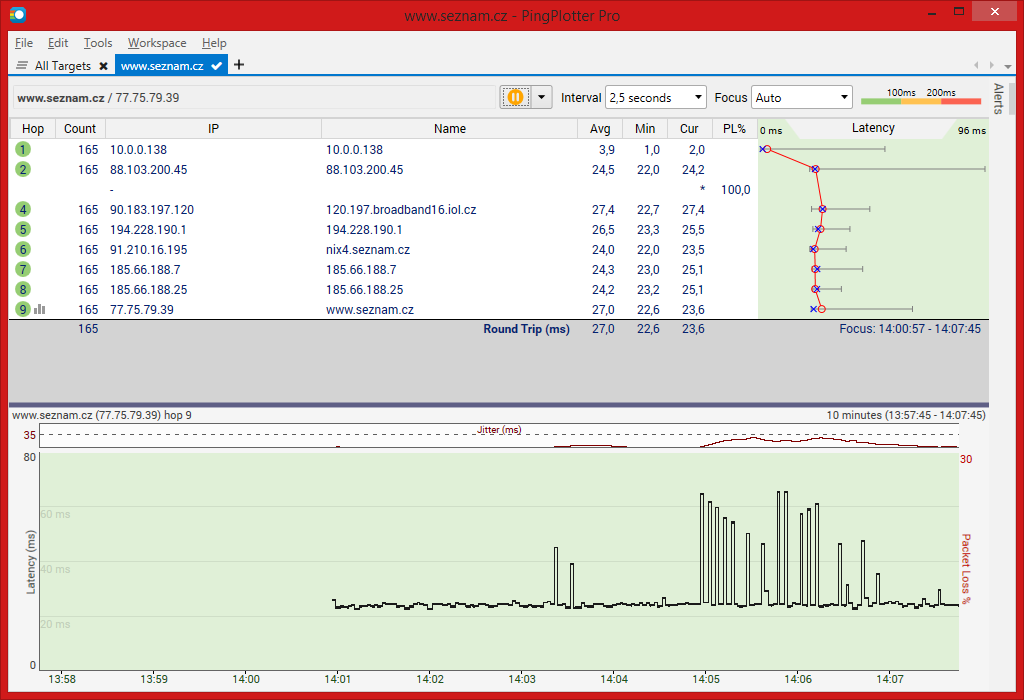The height and width of the screenshot is (700, 1024).
Task: Open the Tools menu
Action: [x=98, y=43]
